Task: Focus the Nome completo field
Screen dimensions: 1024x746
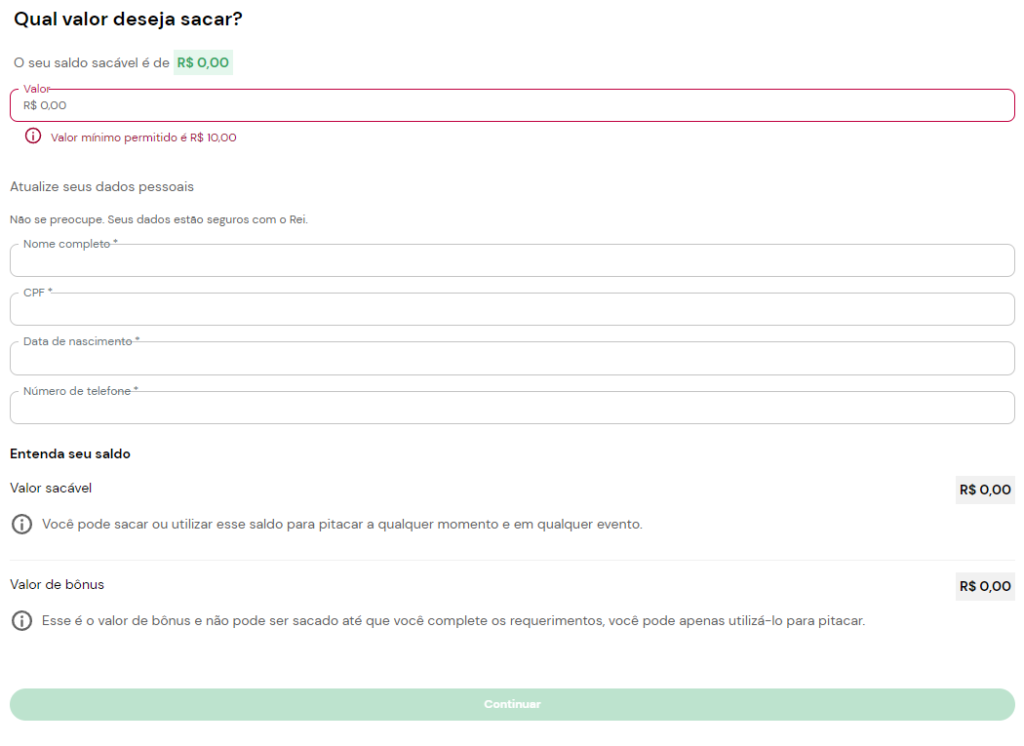Action: tap(512, 261)
